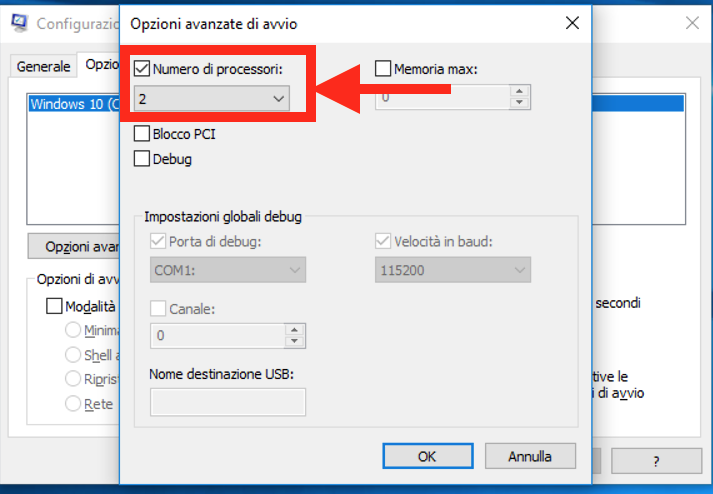Increase Memoria max with the up arrow
This screenshot has height=494, width=713.
(519, 91)
